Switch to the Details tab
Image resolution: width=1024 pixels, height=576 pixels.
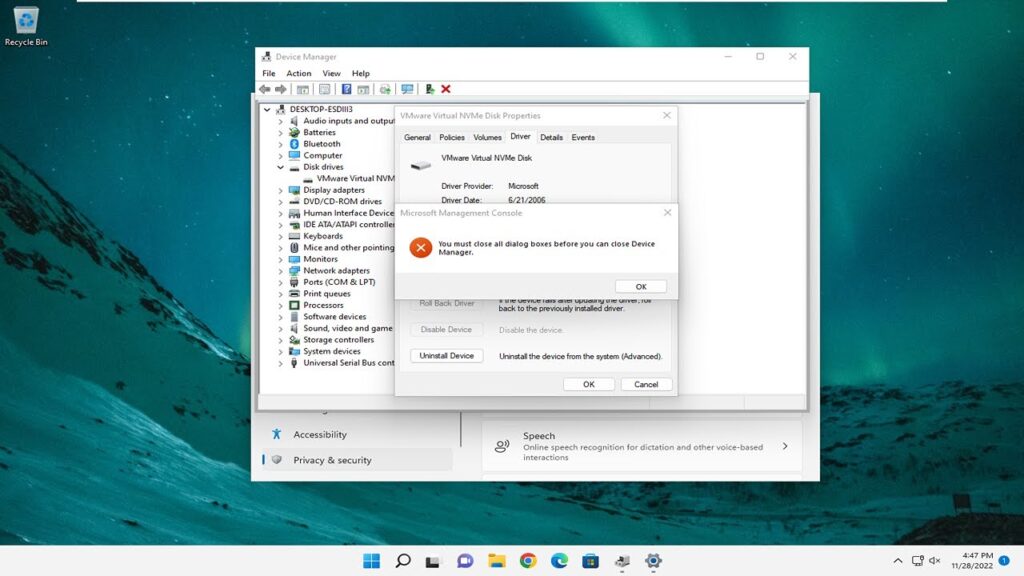pos(551,137)
